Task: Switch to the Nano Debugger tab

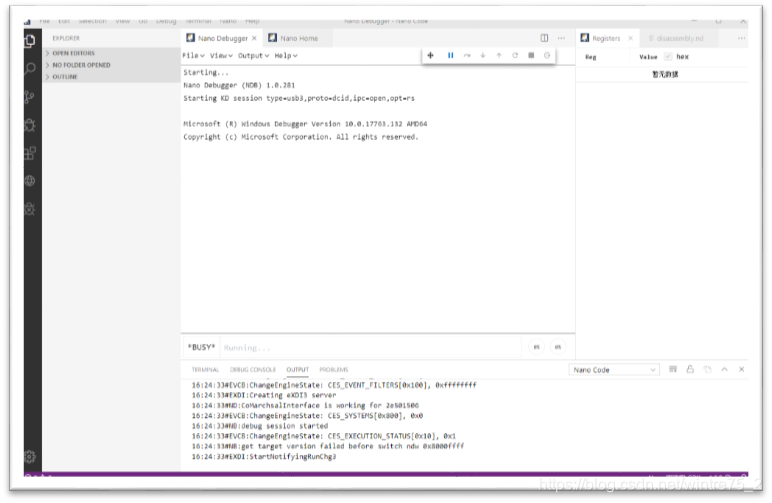Action: pos(222,38)
